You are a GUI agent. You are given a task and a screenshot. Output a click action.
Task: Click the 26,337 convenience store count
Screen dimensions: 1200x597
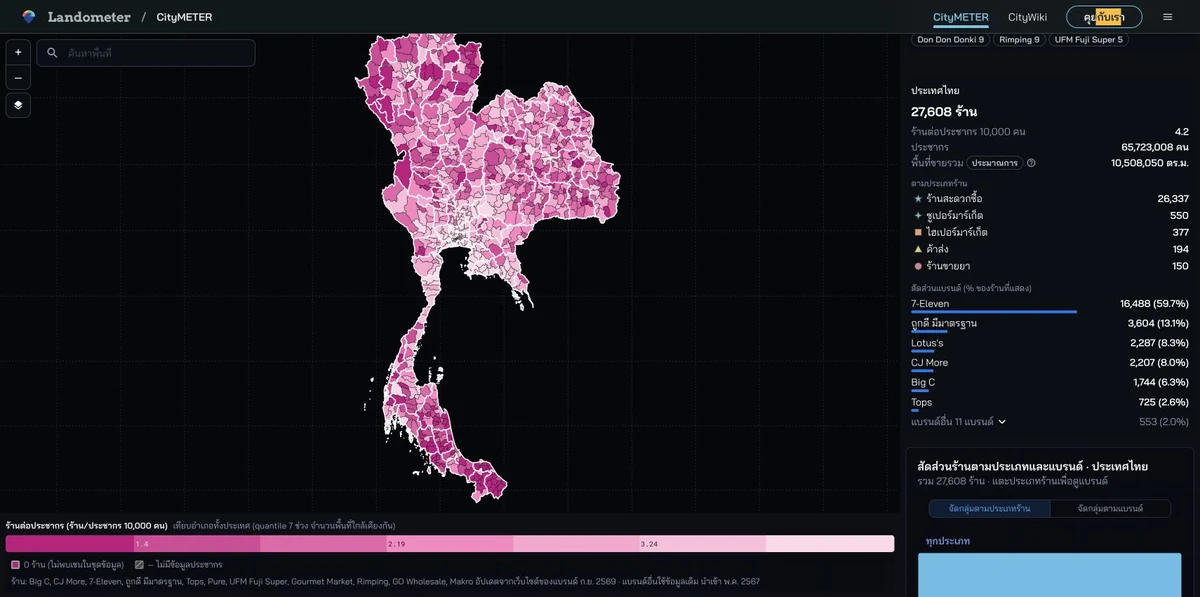click(1173, 199)
